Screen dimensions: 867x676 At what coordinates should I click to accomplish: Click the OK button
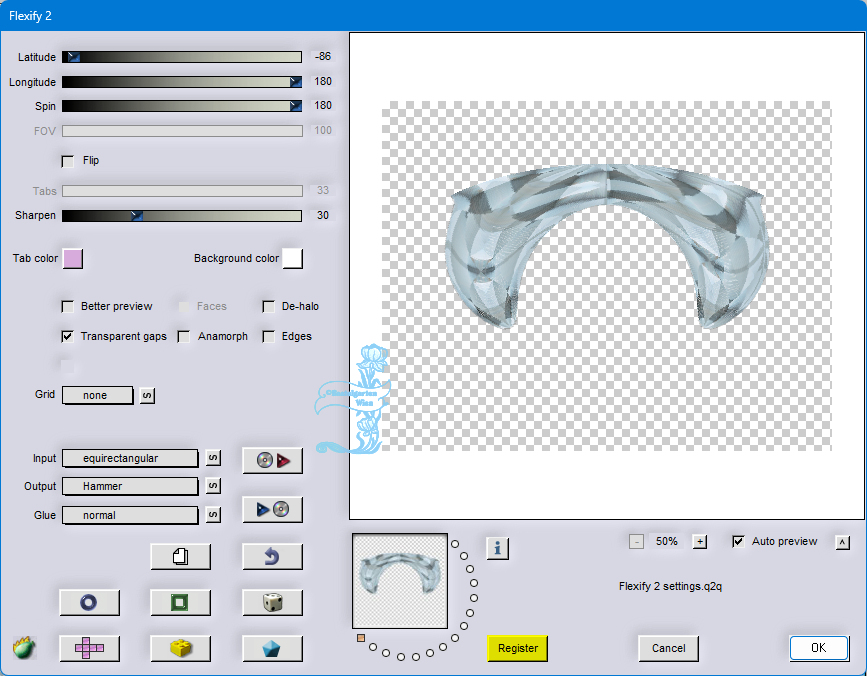click(819, 648)
